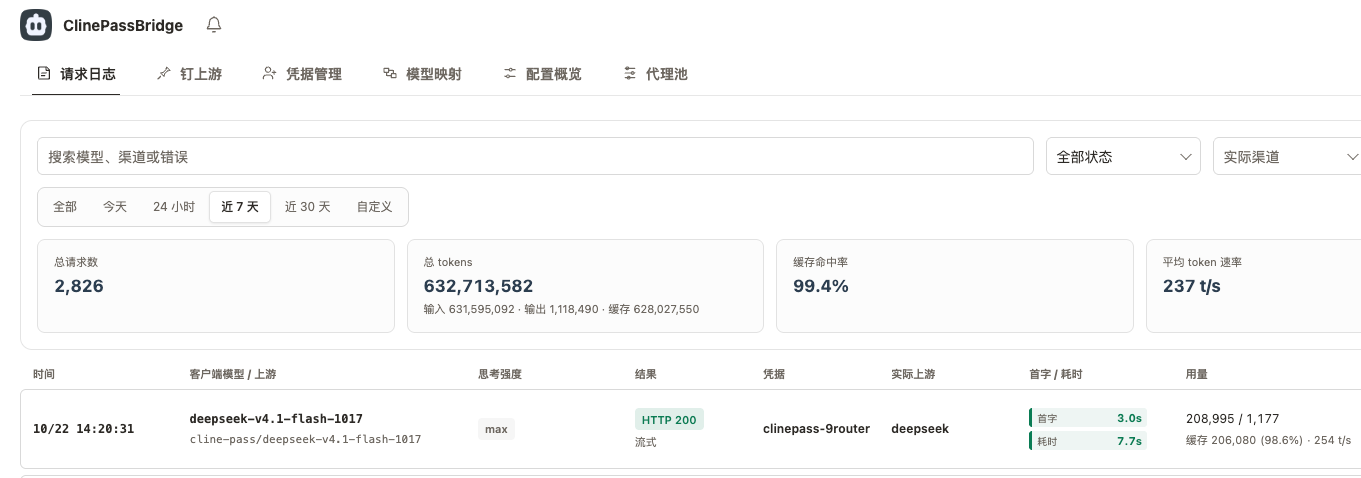
Task: Click the sliders icon beside 配置概览
Action: point(510,73)
